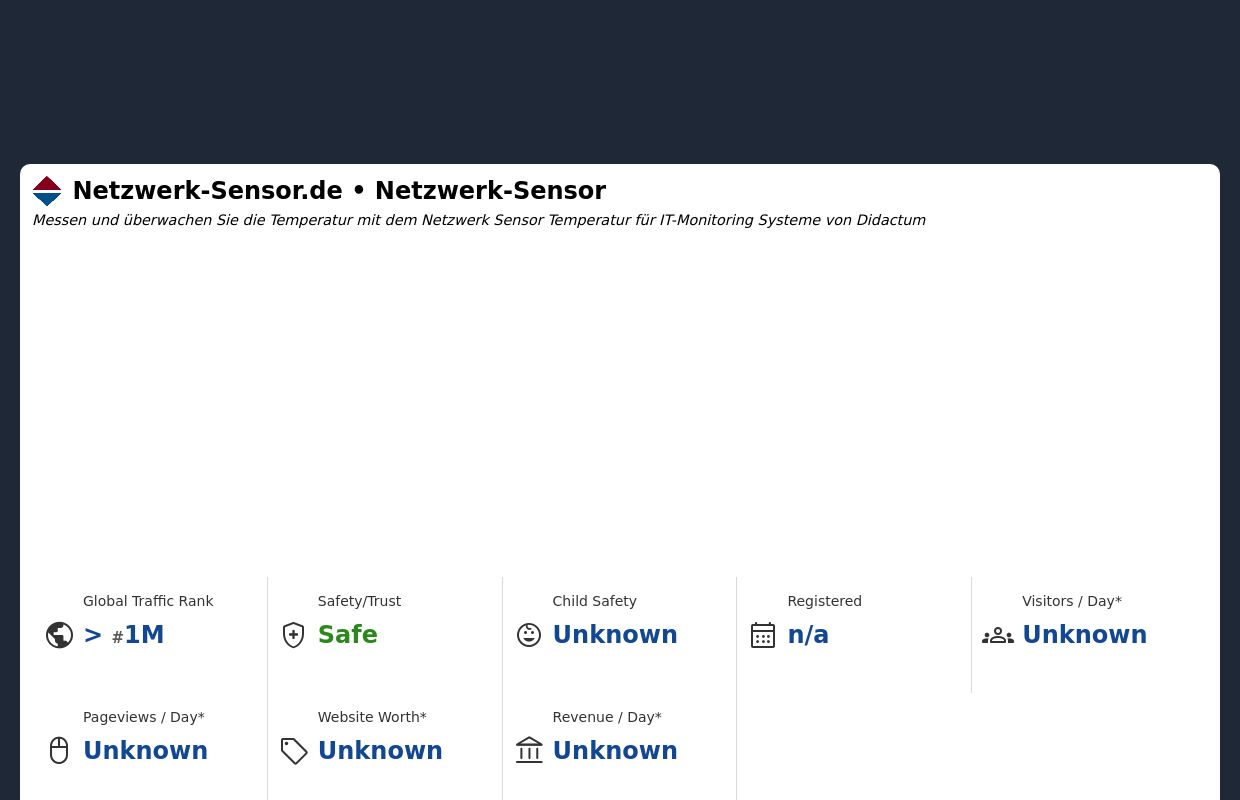The height and width of the screenshot is (800, 1240).
Task: Click the Pageviews mouse icon
Action: 59,750
